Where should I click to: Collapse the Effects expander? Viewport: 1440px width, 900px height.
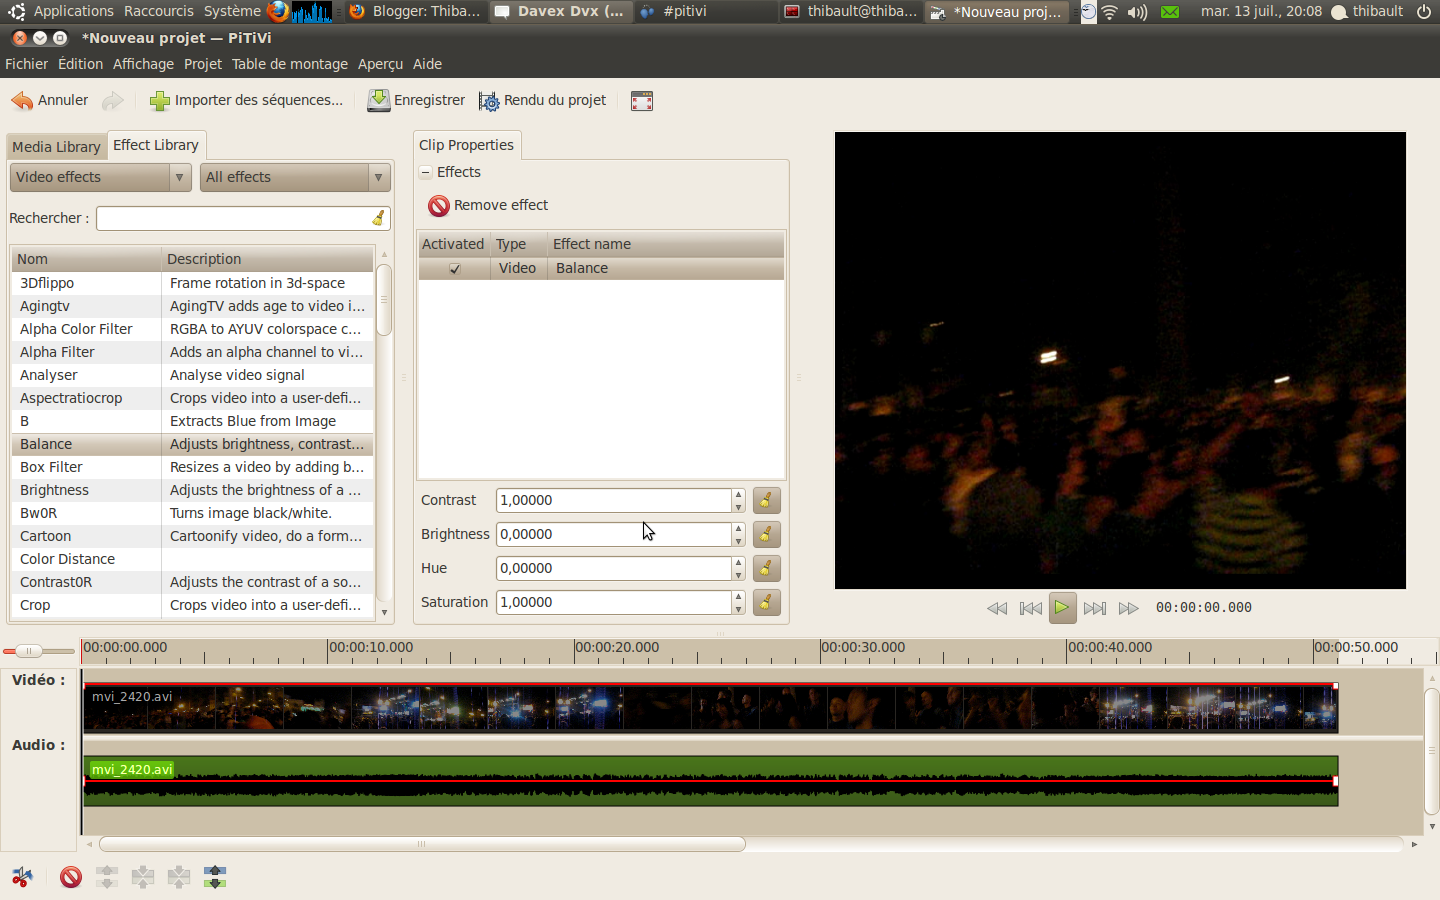[425, 172]
